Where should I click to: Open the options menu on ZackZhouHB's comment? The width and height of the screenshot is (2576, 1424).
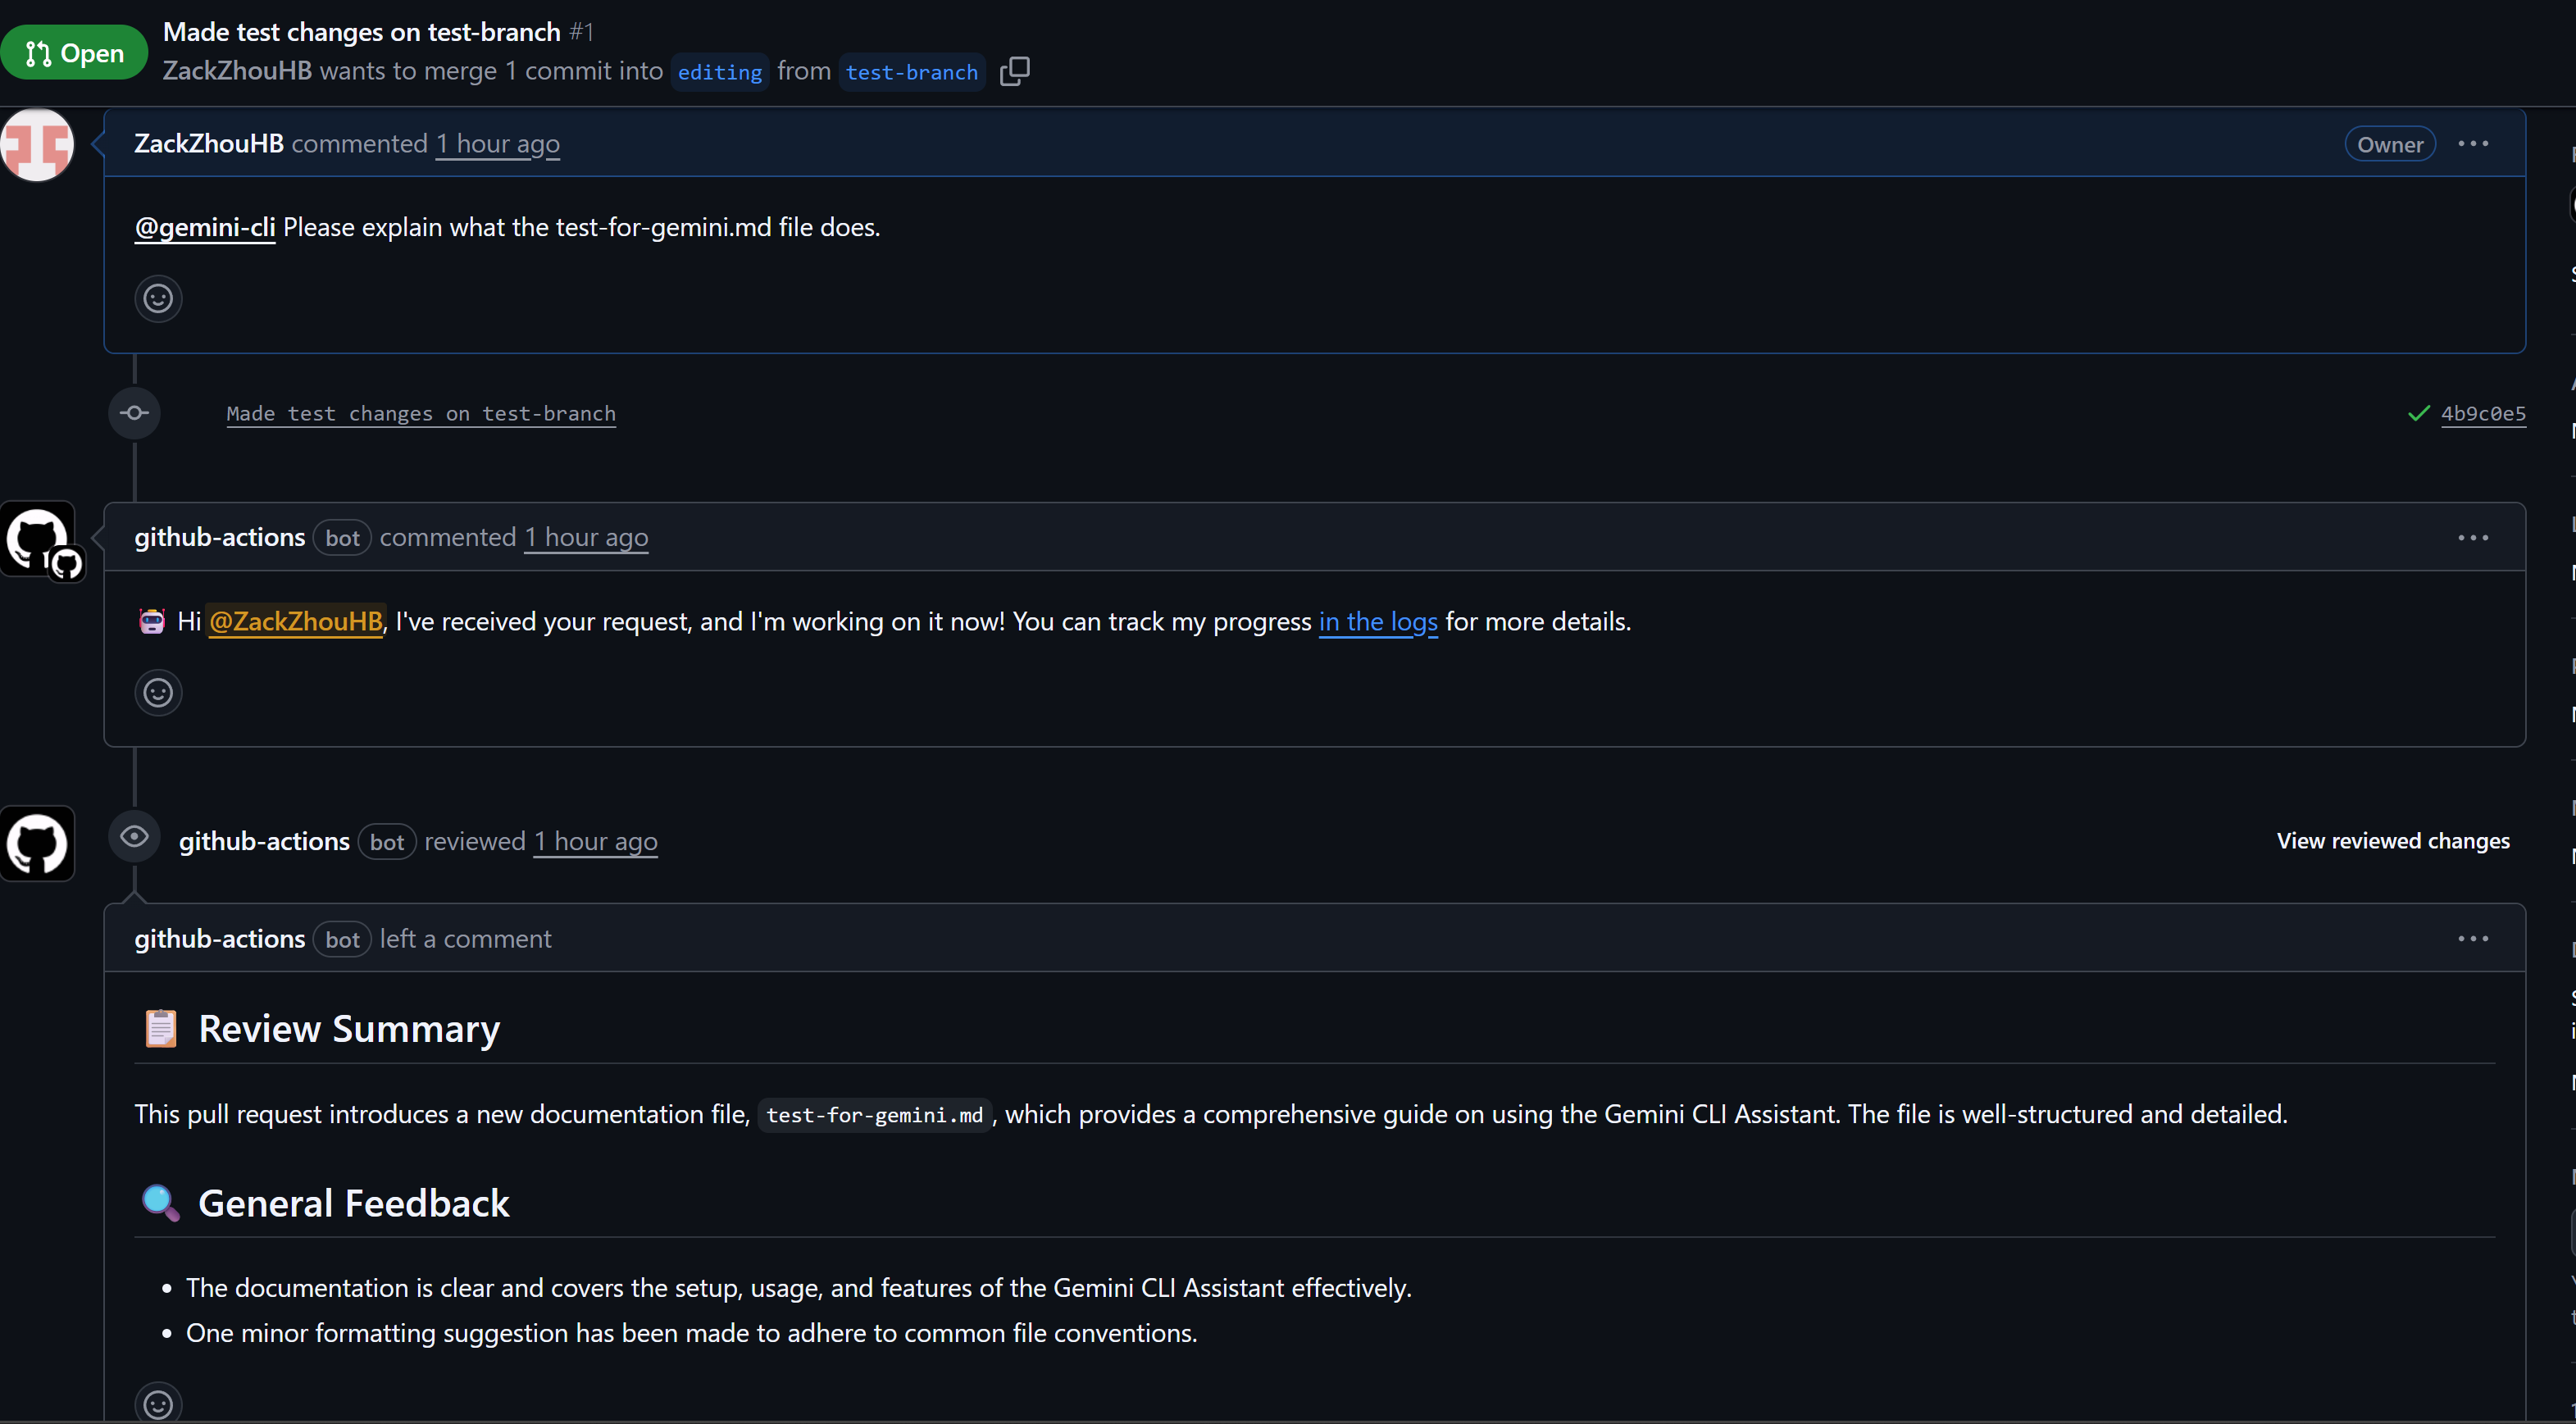[2473, 144]
